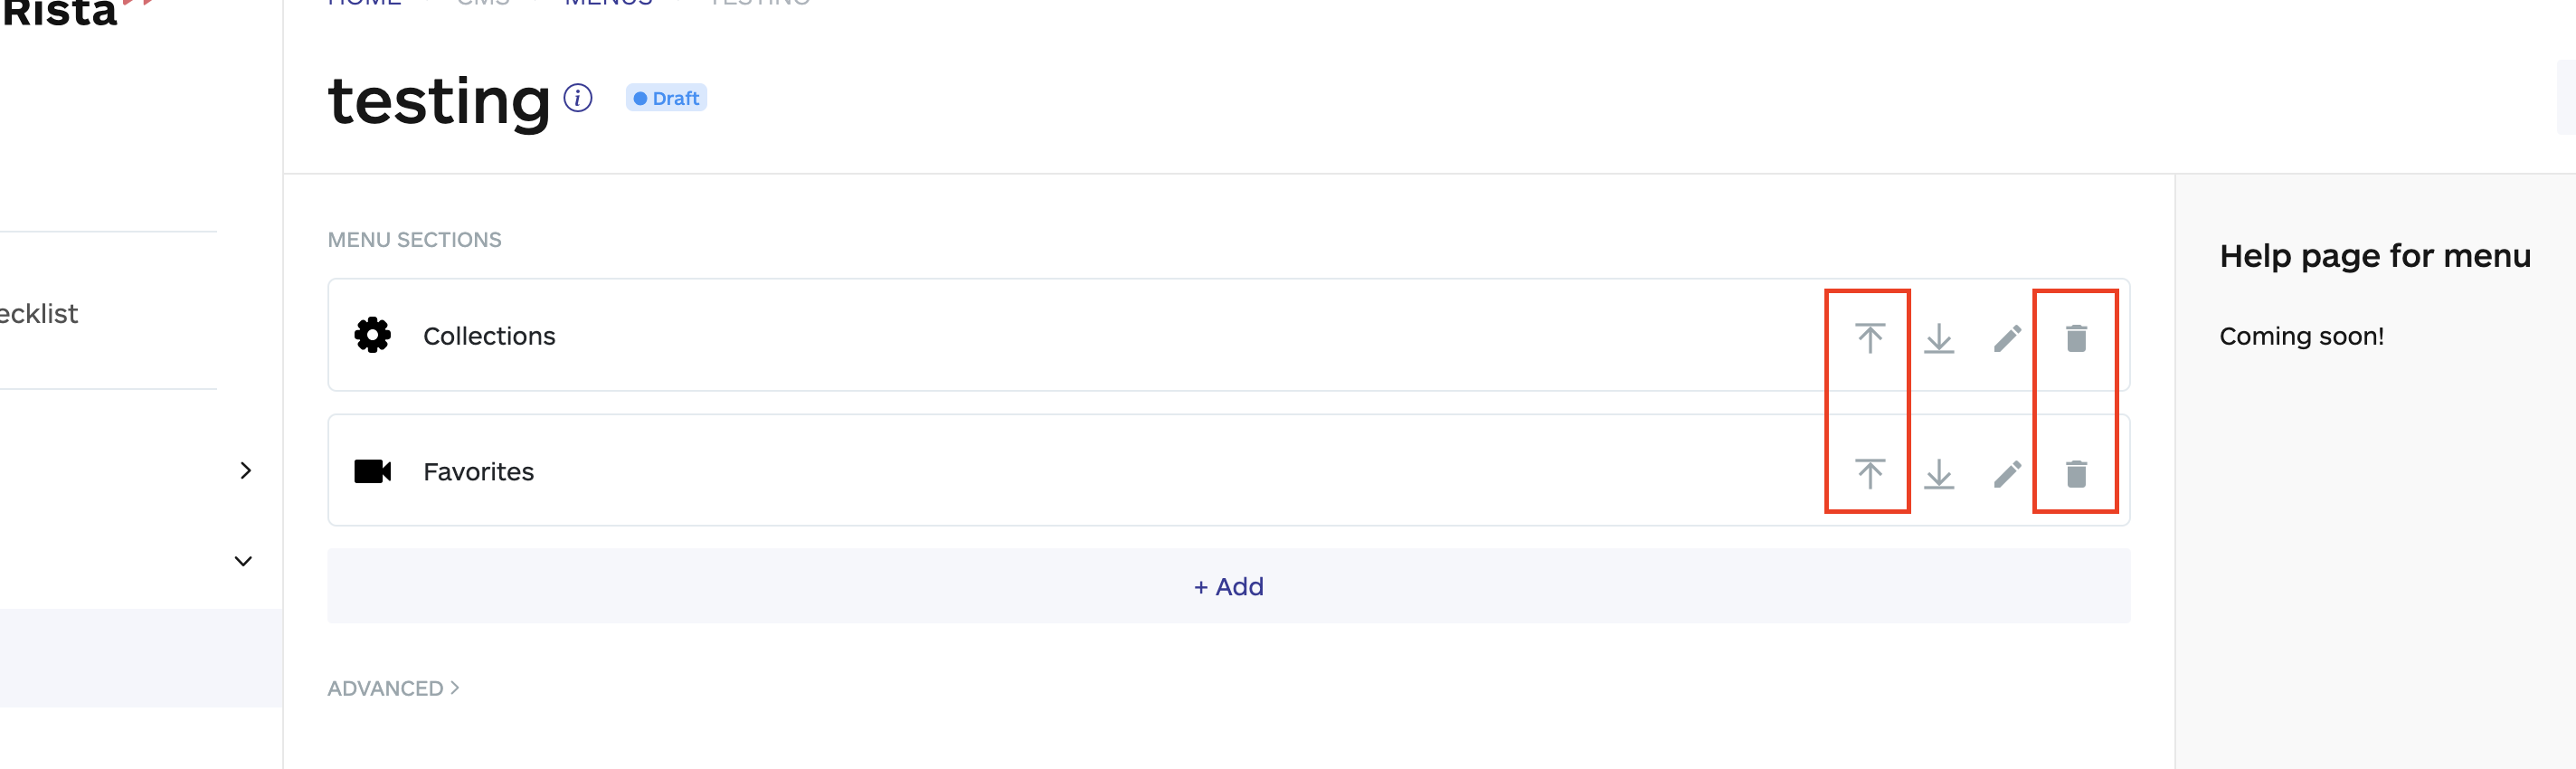Add a new menu section
Viewport: 2576px width, 769px height.
click(1228, 586)
